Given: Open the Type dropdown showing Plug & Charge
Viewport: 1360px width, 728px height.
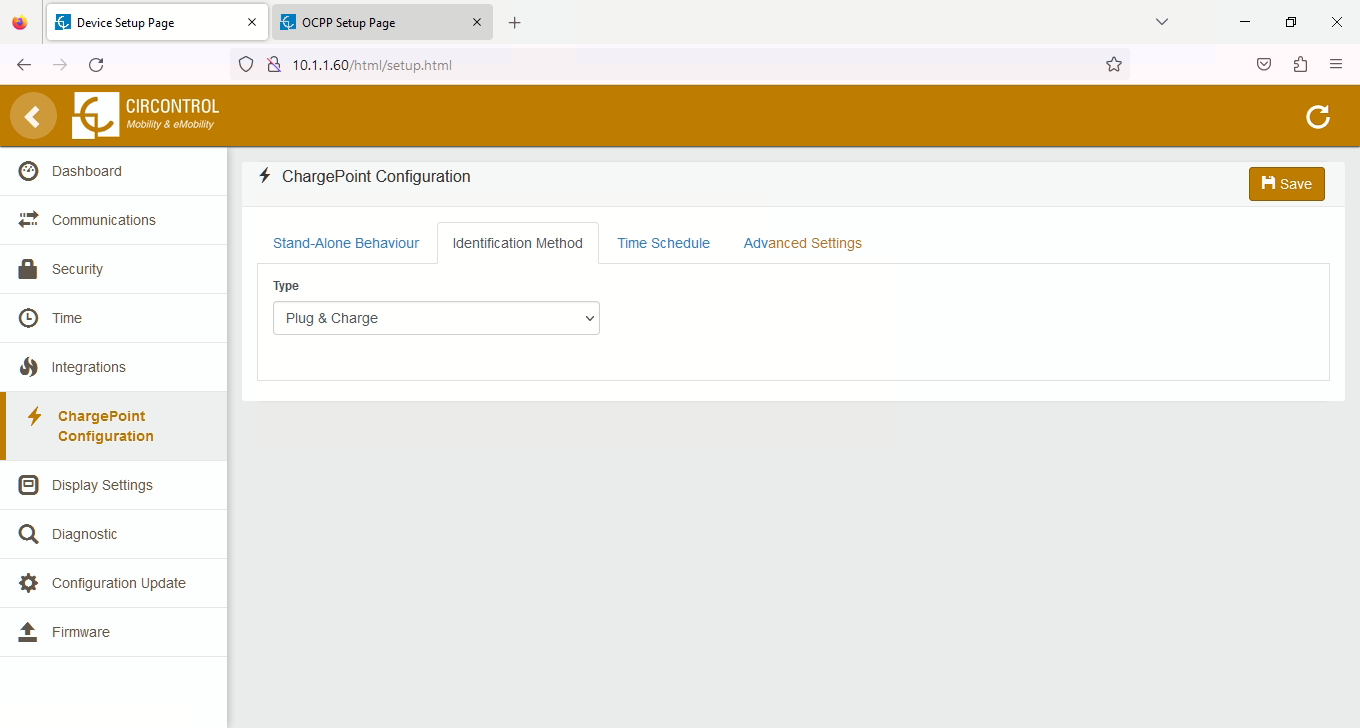Looking at the screenshot, I should tap(436, 318).
